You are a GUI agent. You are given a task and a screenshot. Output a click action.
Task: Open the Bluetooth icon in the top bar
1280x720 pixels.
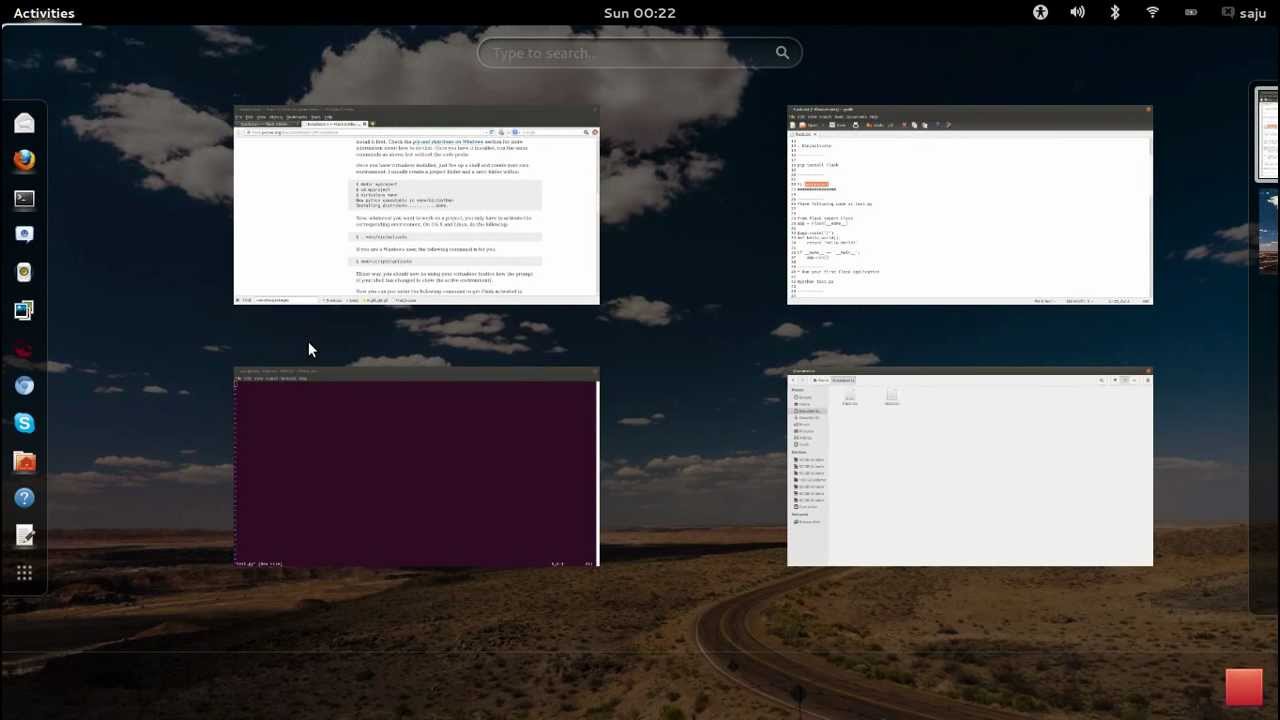[x=1115, y=13]
